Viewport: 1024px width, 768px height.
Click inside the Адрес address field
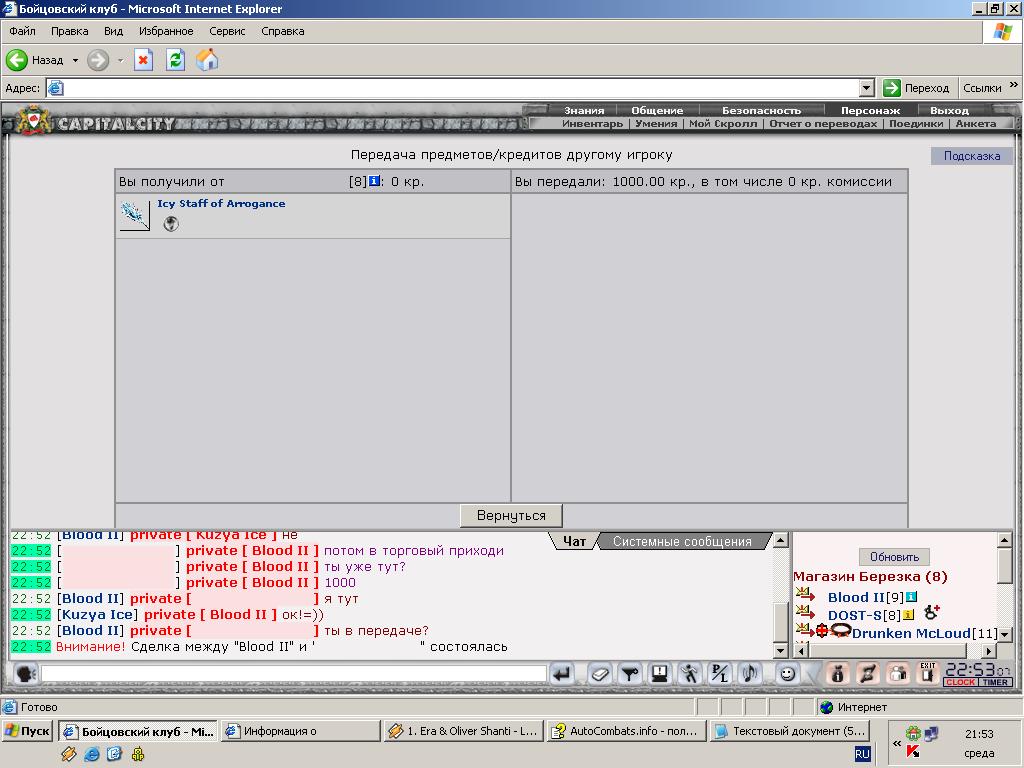(x=460, y=88)
